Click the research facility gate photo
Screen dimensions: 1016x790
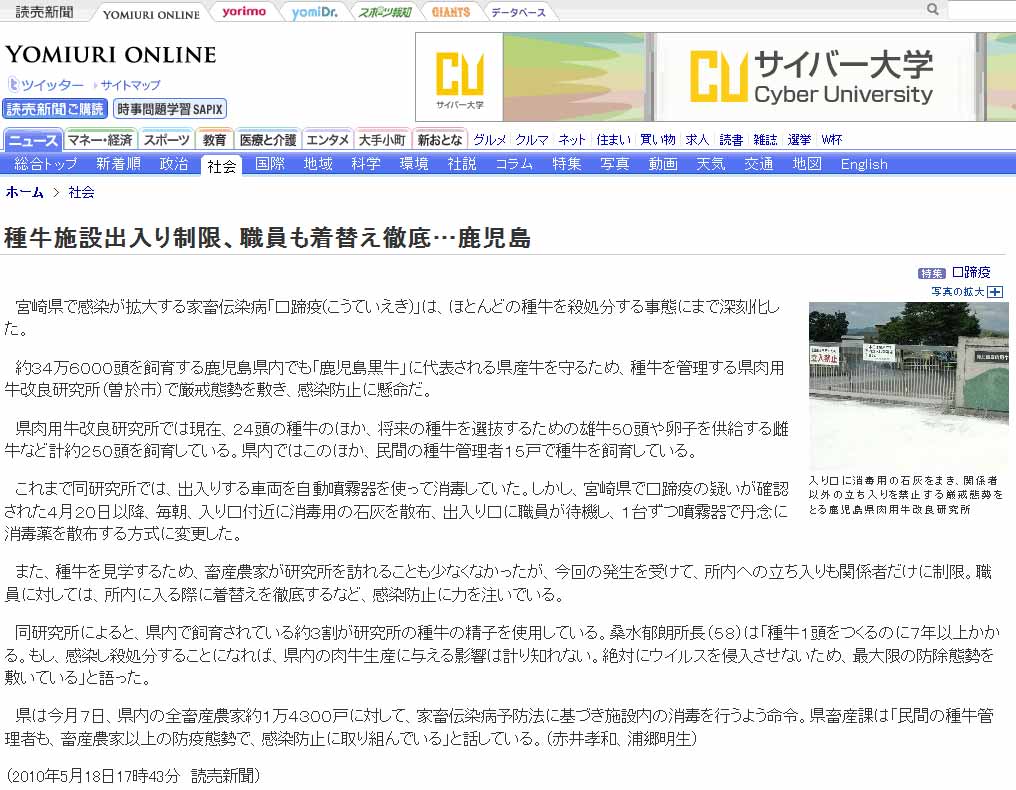(908, 385)
